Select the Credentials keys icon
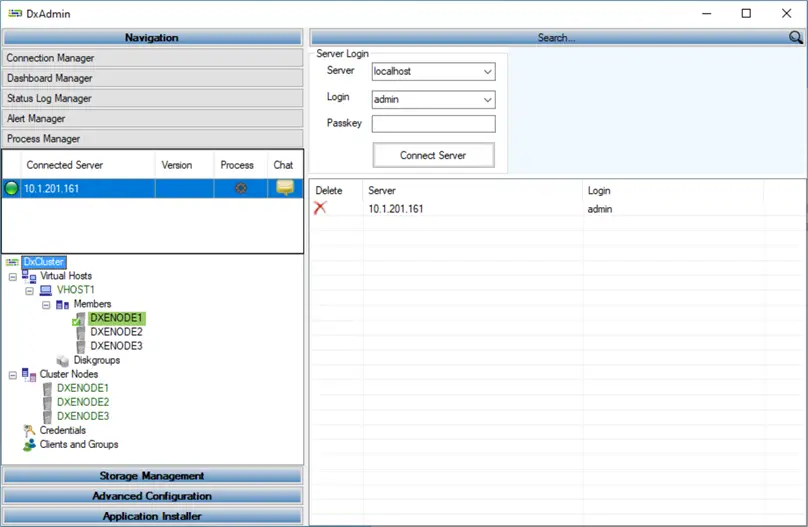The height and width of the screenshot is (527, 808). click(x=29, y=430)
